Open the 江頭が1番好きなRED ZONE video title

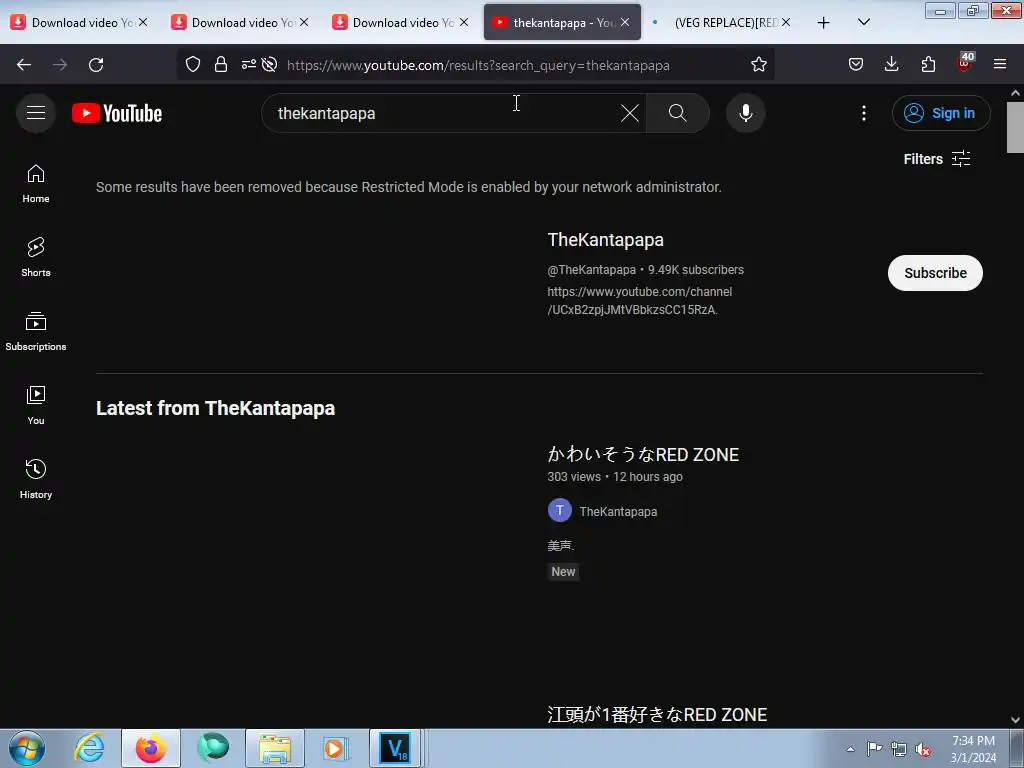[657, 714]
